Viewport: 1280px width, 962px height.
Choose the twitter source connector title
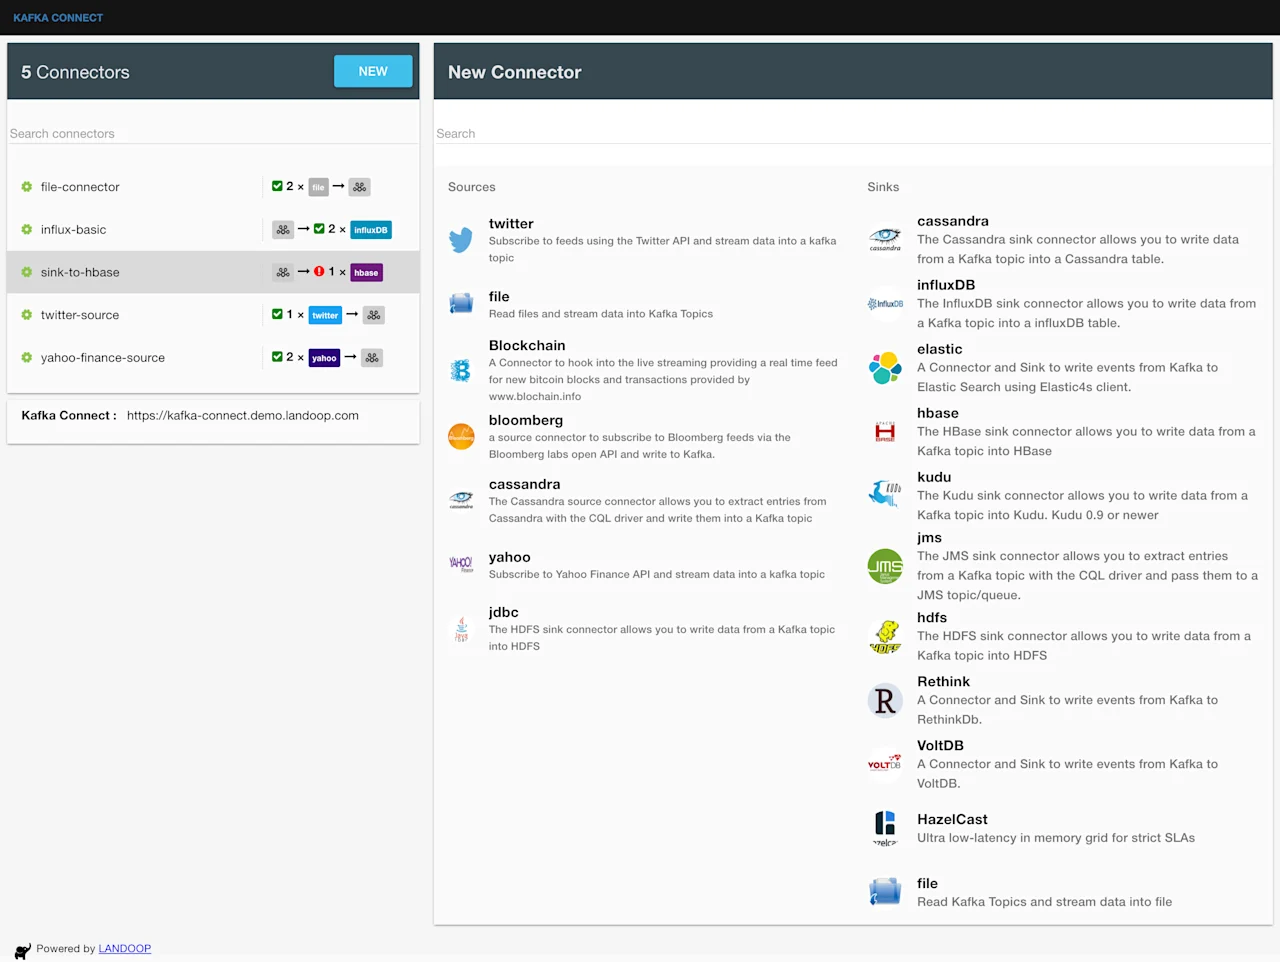(511, 224)
